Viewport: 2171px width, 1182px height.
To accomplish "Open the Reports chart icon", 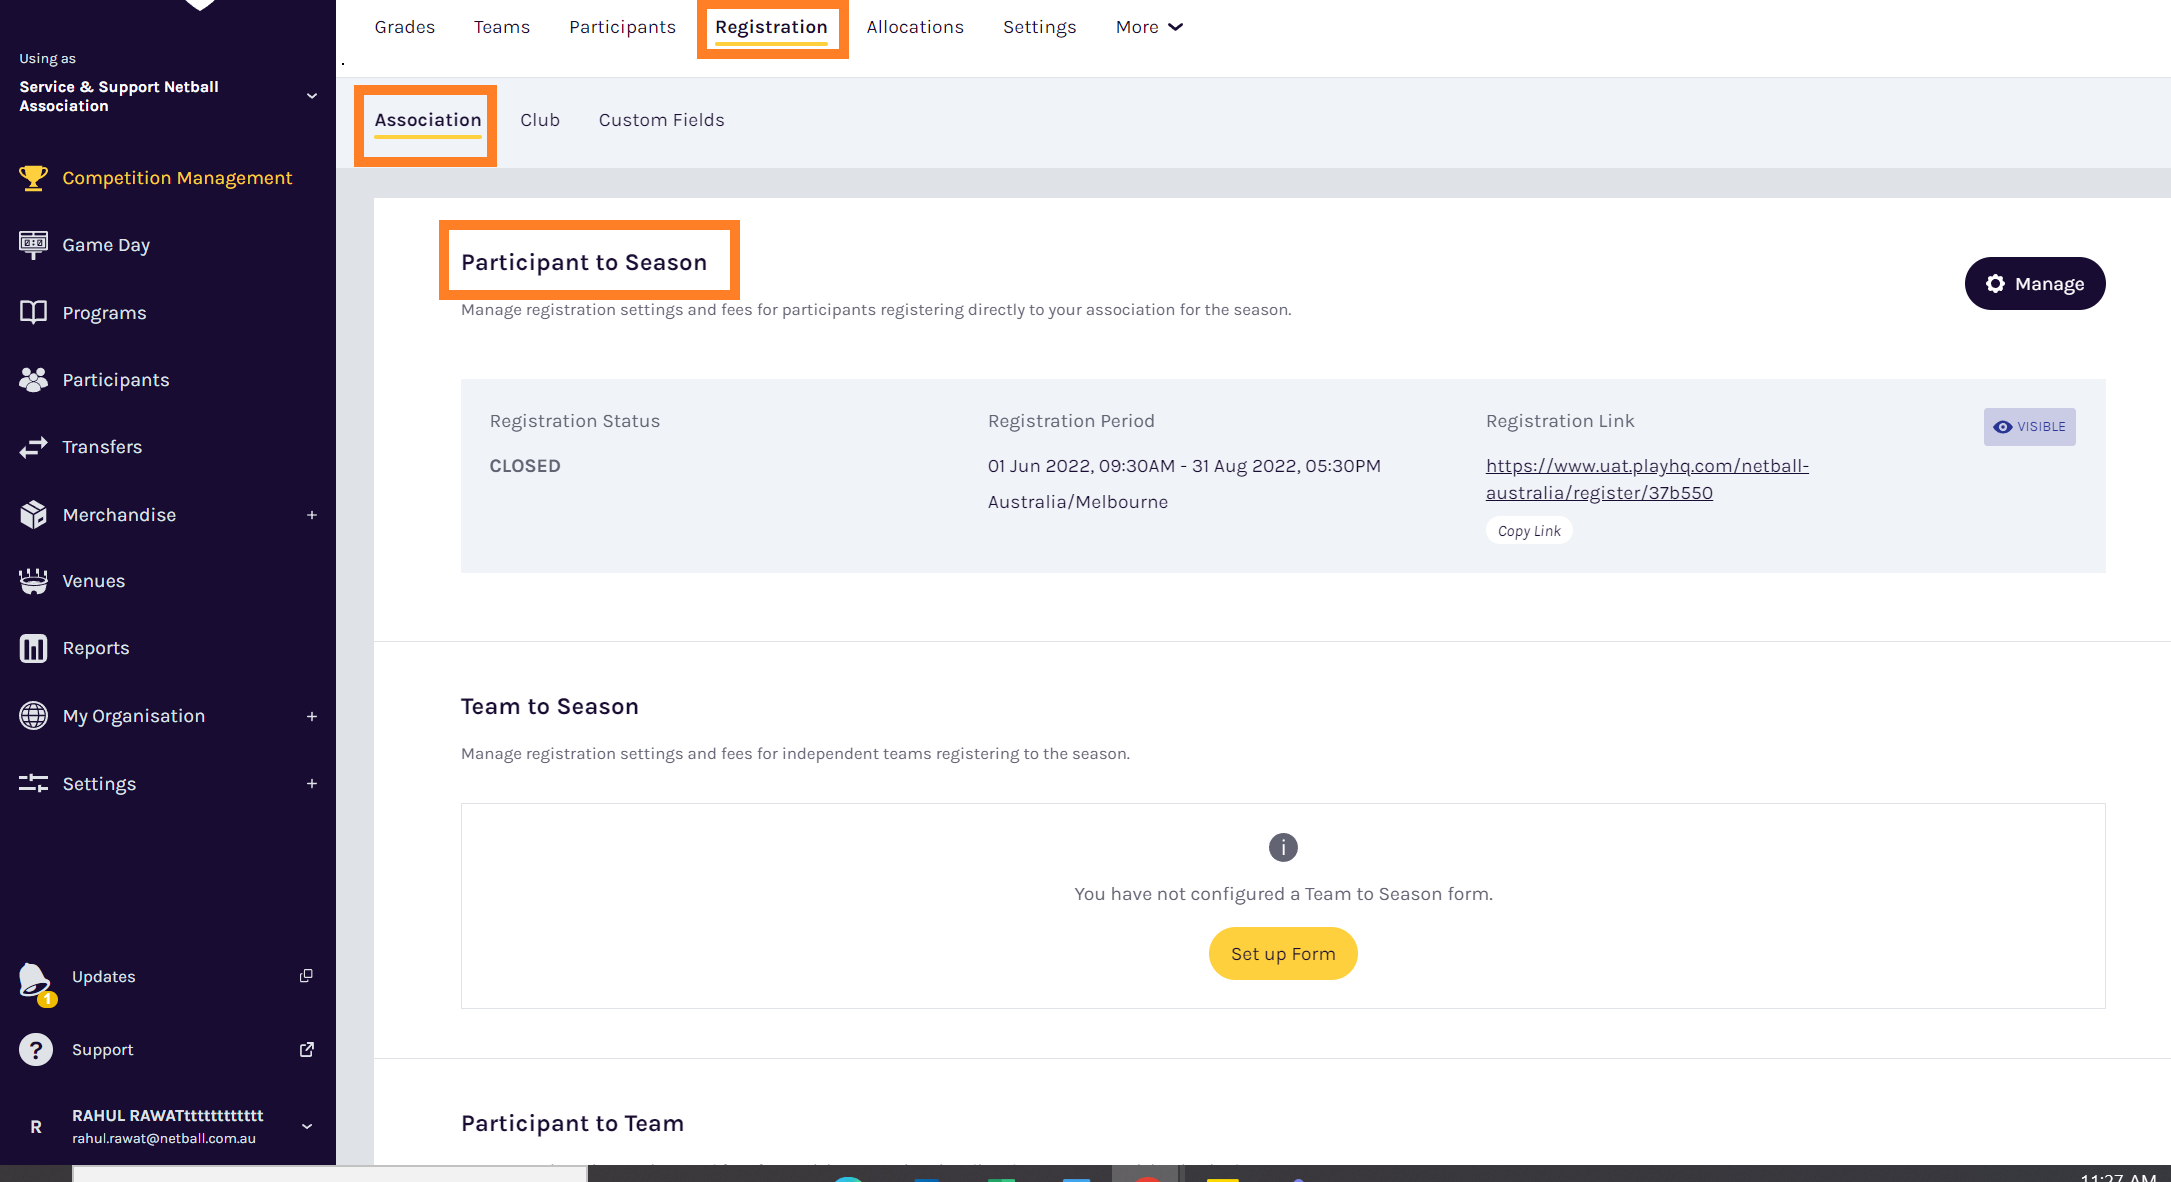I will tap(33, 648).
